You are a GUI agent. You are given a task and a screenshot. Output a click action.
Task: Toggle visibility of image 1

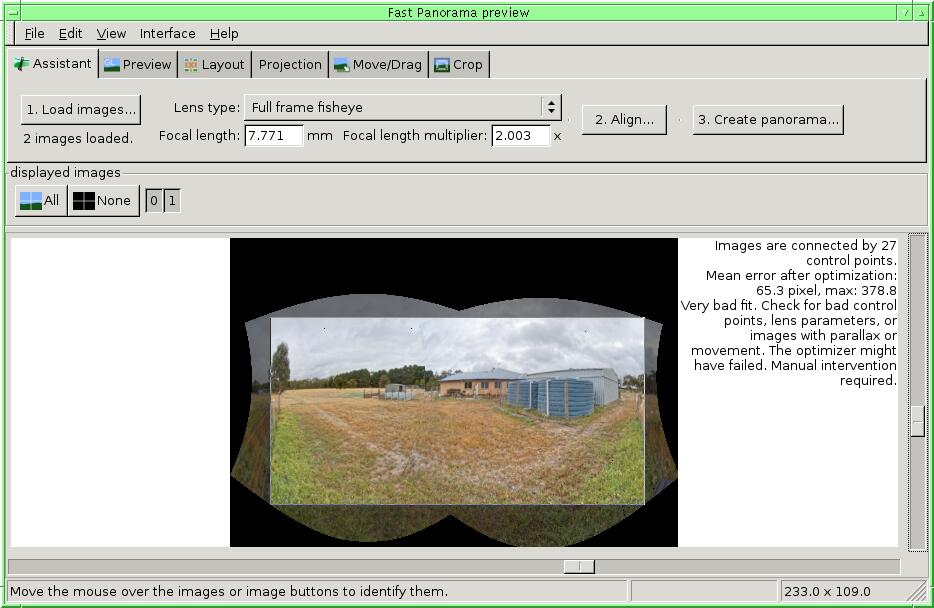click(x=172, y=201)
